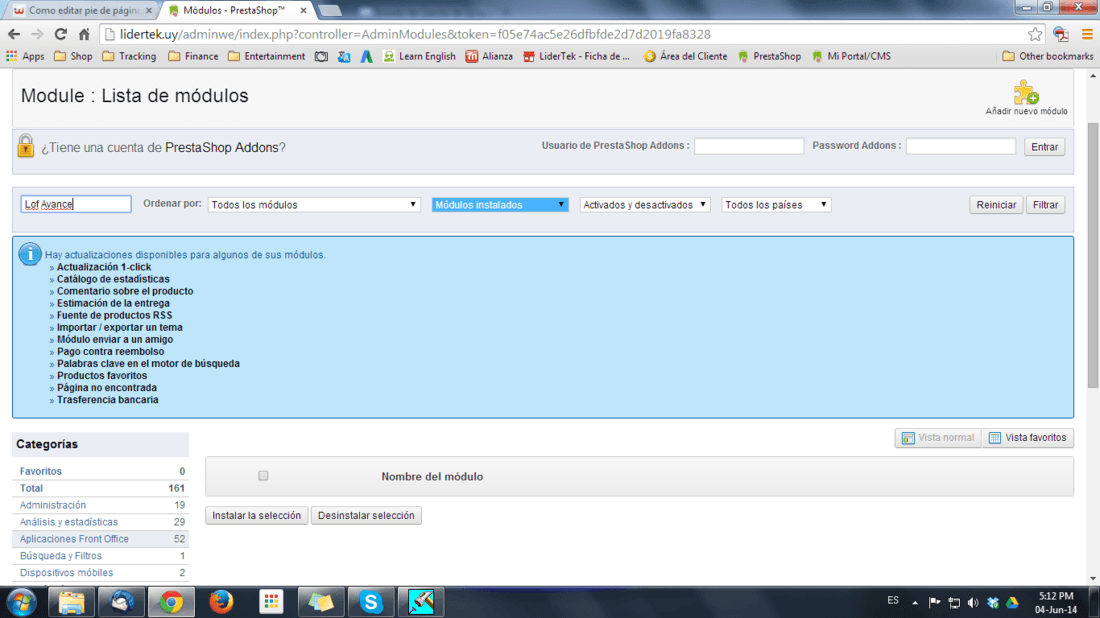Open the Productos favoritos link

[102, 375]
